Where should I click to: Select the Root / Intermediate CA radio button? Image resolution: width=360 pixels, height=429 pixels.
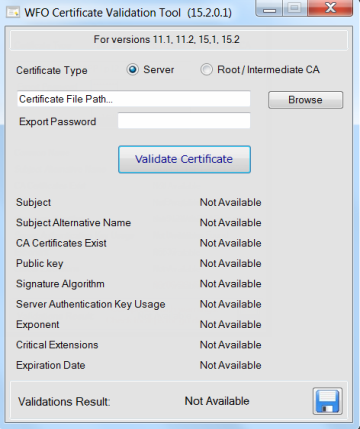point(206,70)
